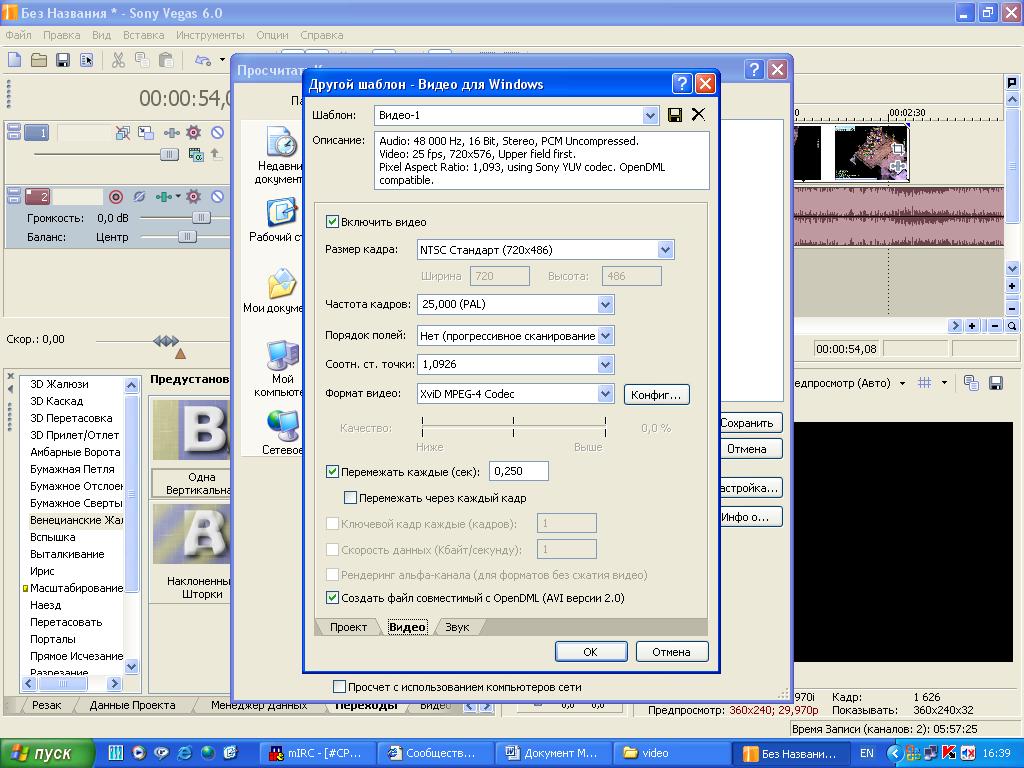Click Сохранить in the render dialog
The width and height of the screenshot is (1024, 768).
click(x=750, y=423)
